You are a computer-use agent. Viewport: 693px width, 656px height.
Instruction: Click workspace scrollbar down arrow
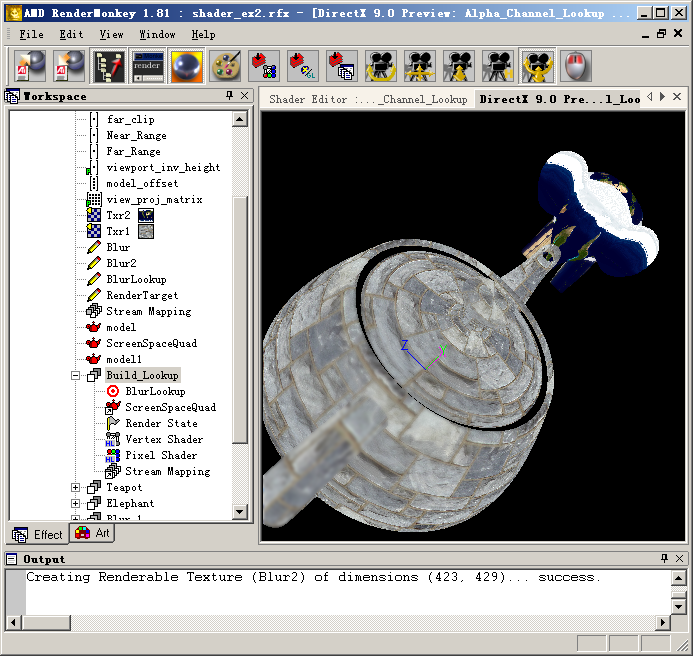[240, 512]
